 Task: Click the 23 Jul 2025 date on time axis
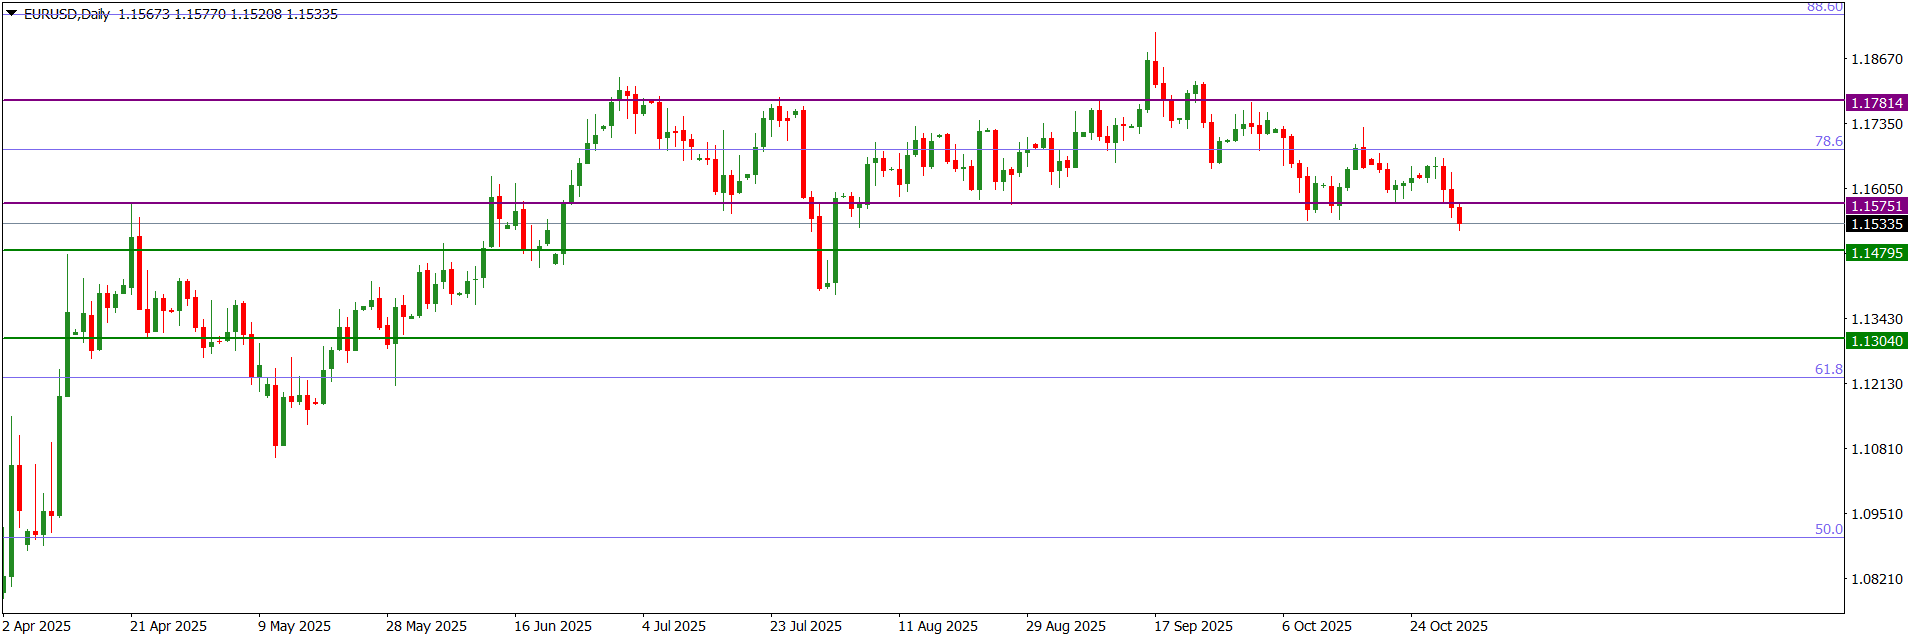[x=806, y=626]
